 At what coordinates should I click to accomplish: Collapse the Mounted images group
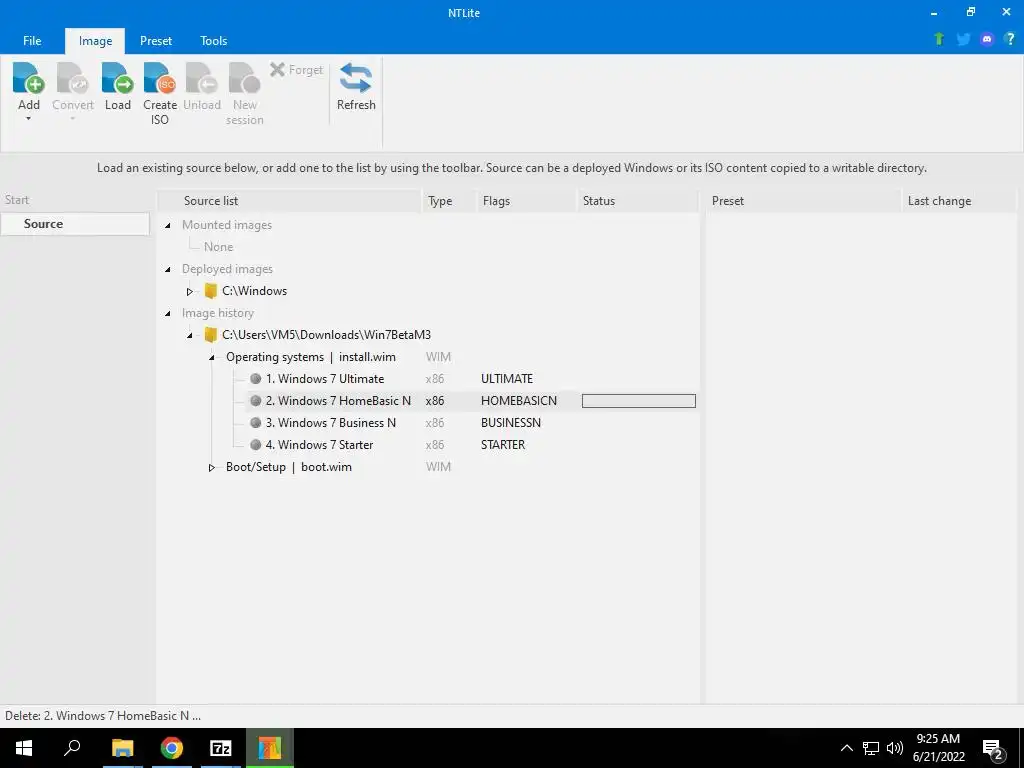(168, 225)
